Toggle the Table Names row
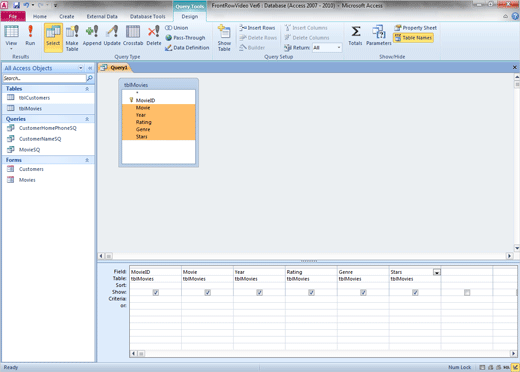The height and width of the screenshot is (372, 520). tap(413, 38)
